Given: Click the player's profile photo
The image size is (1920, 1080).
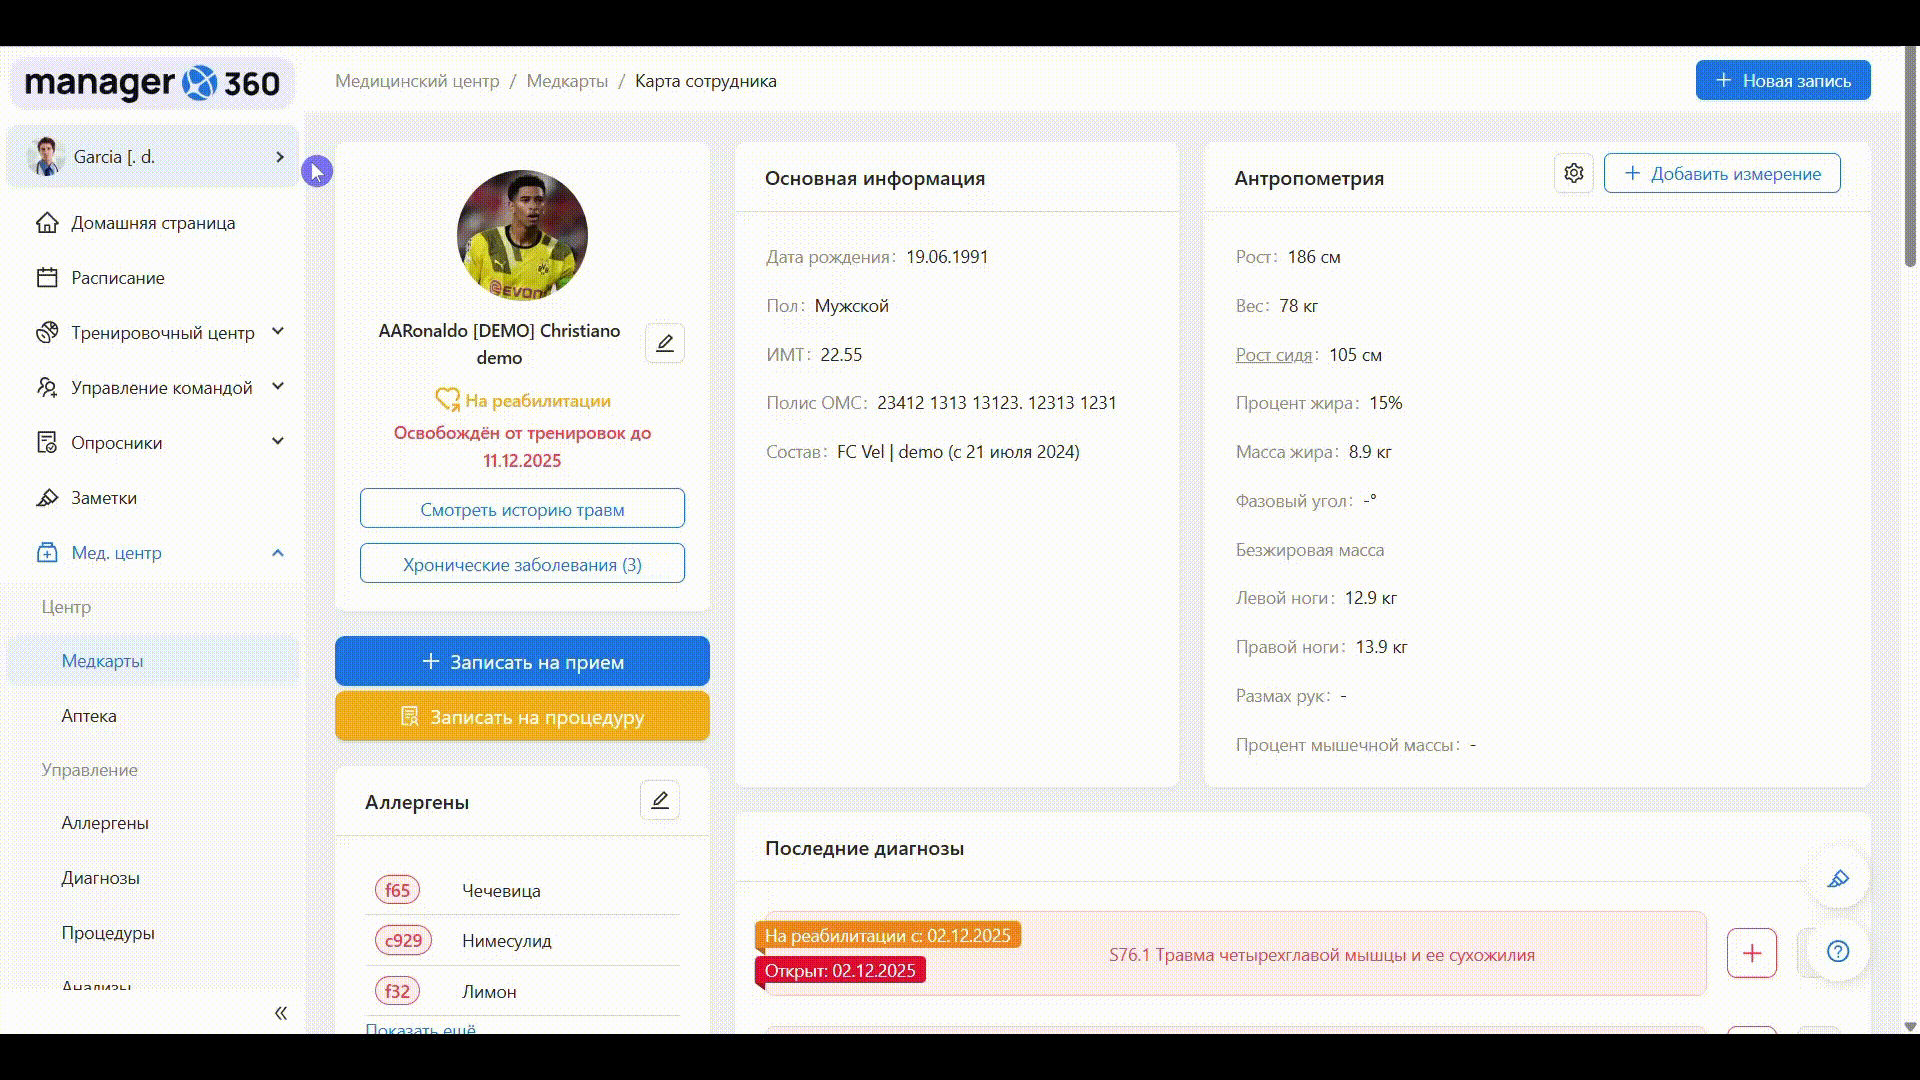Looking at the screenshot, I should 522,236.
